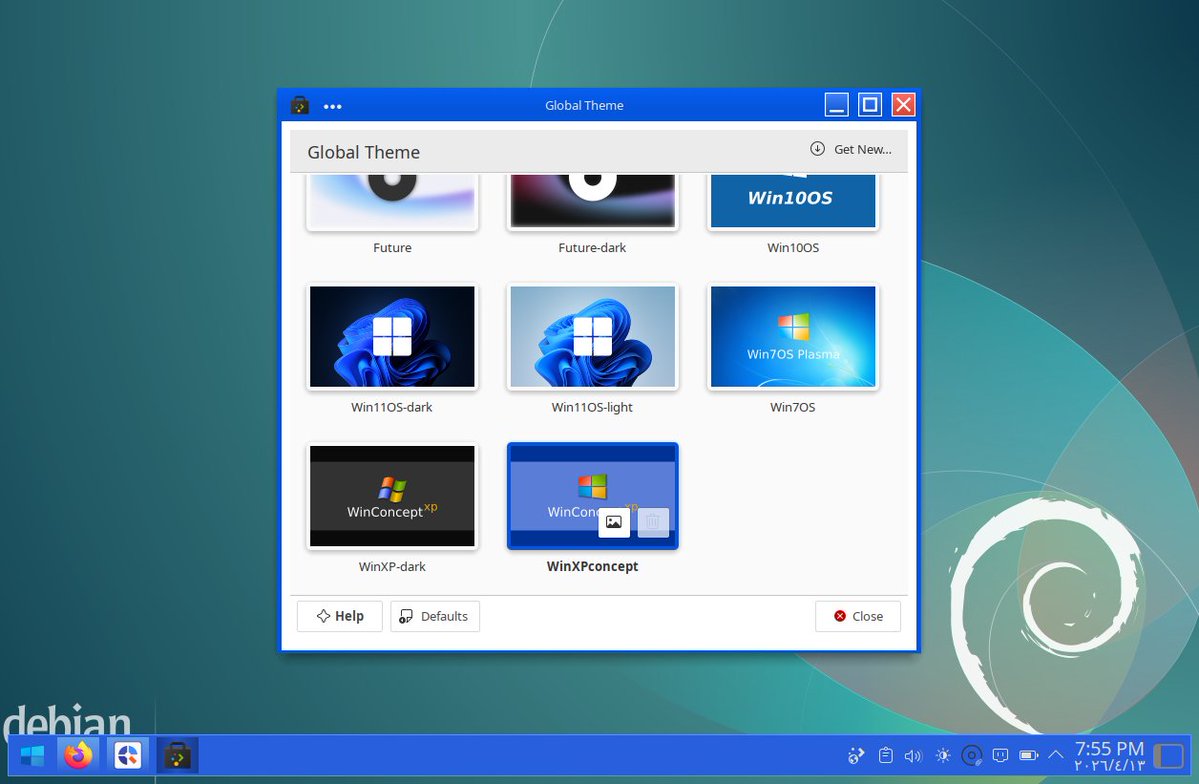Choose the Win11OS-light global theme
The image size is (1199, 784).
(593, 337)
